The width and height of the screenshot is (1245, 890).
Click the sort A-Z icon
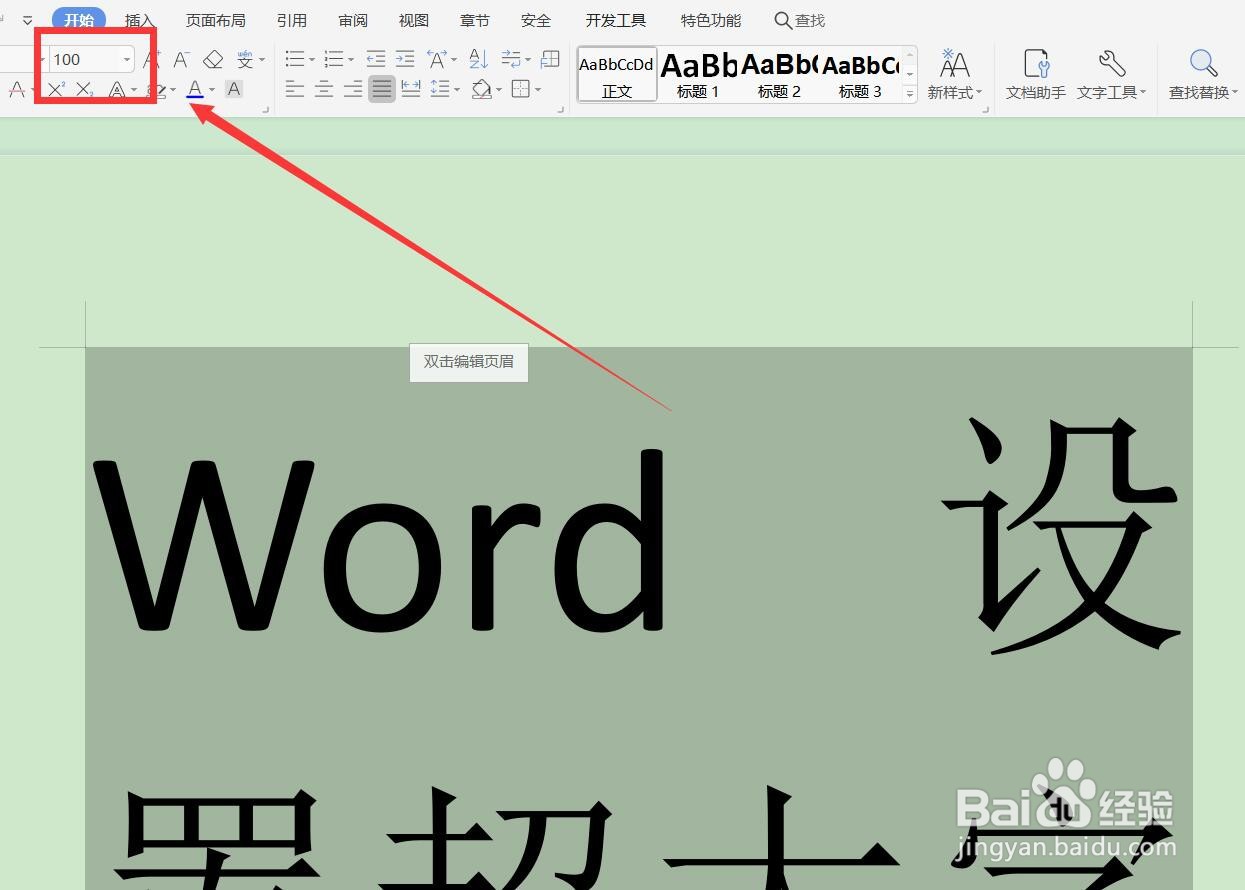click(479, 60)
